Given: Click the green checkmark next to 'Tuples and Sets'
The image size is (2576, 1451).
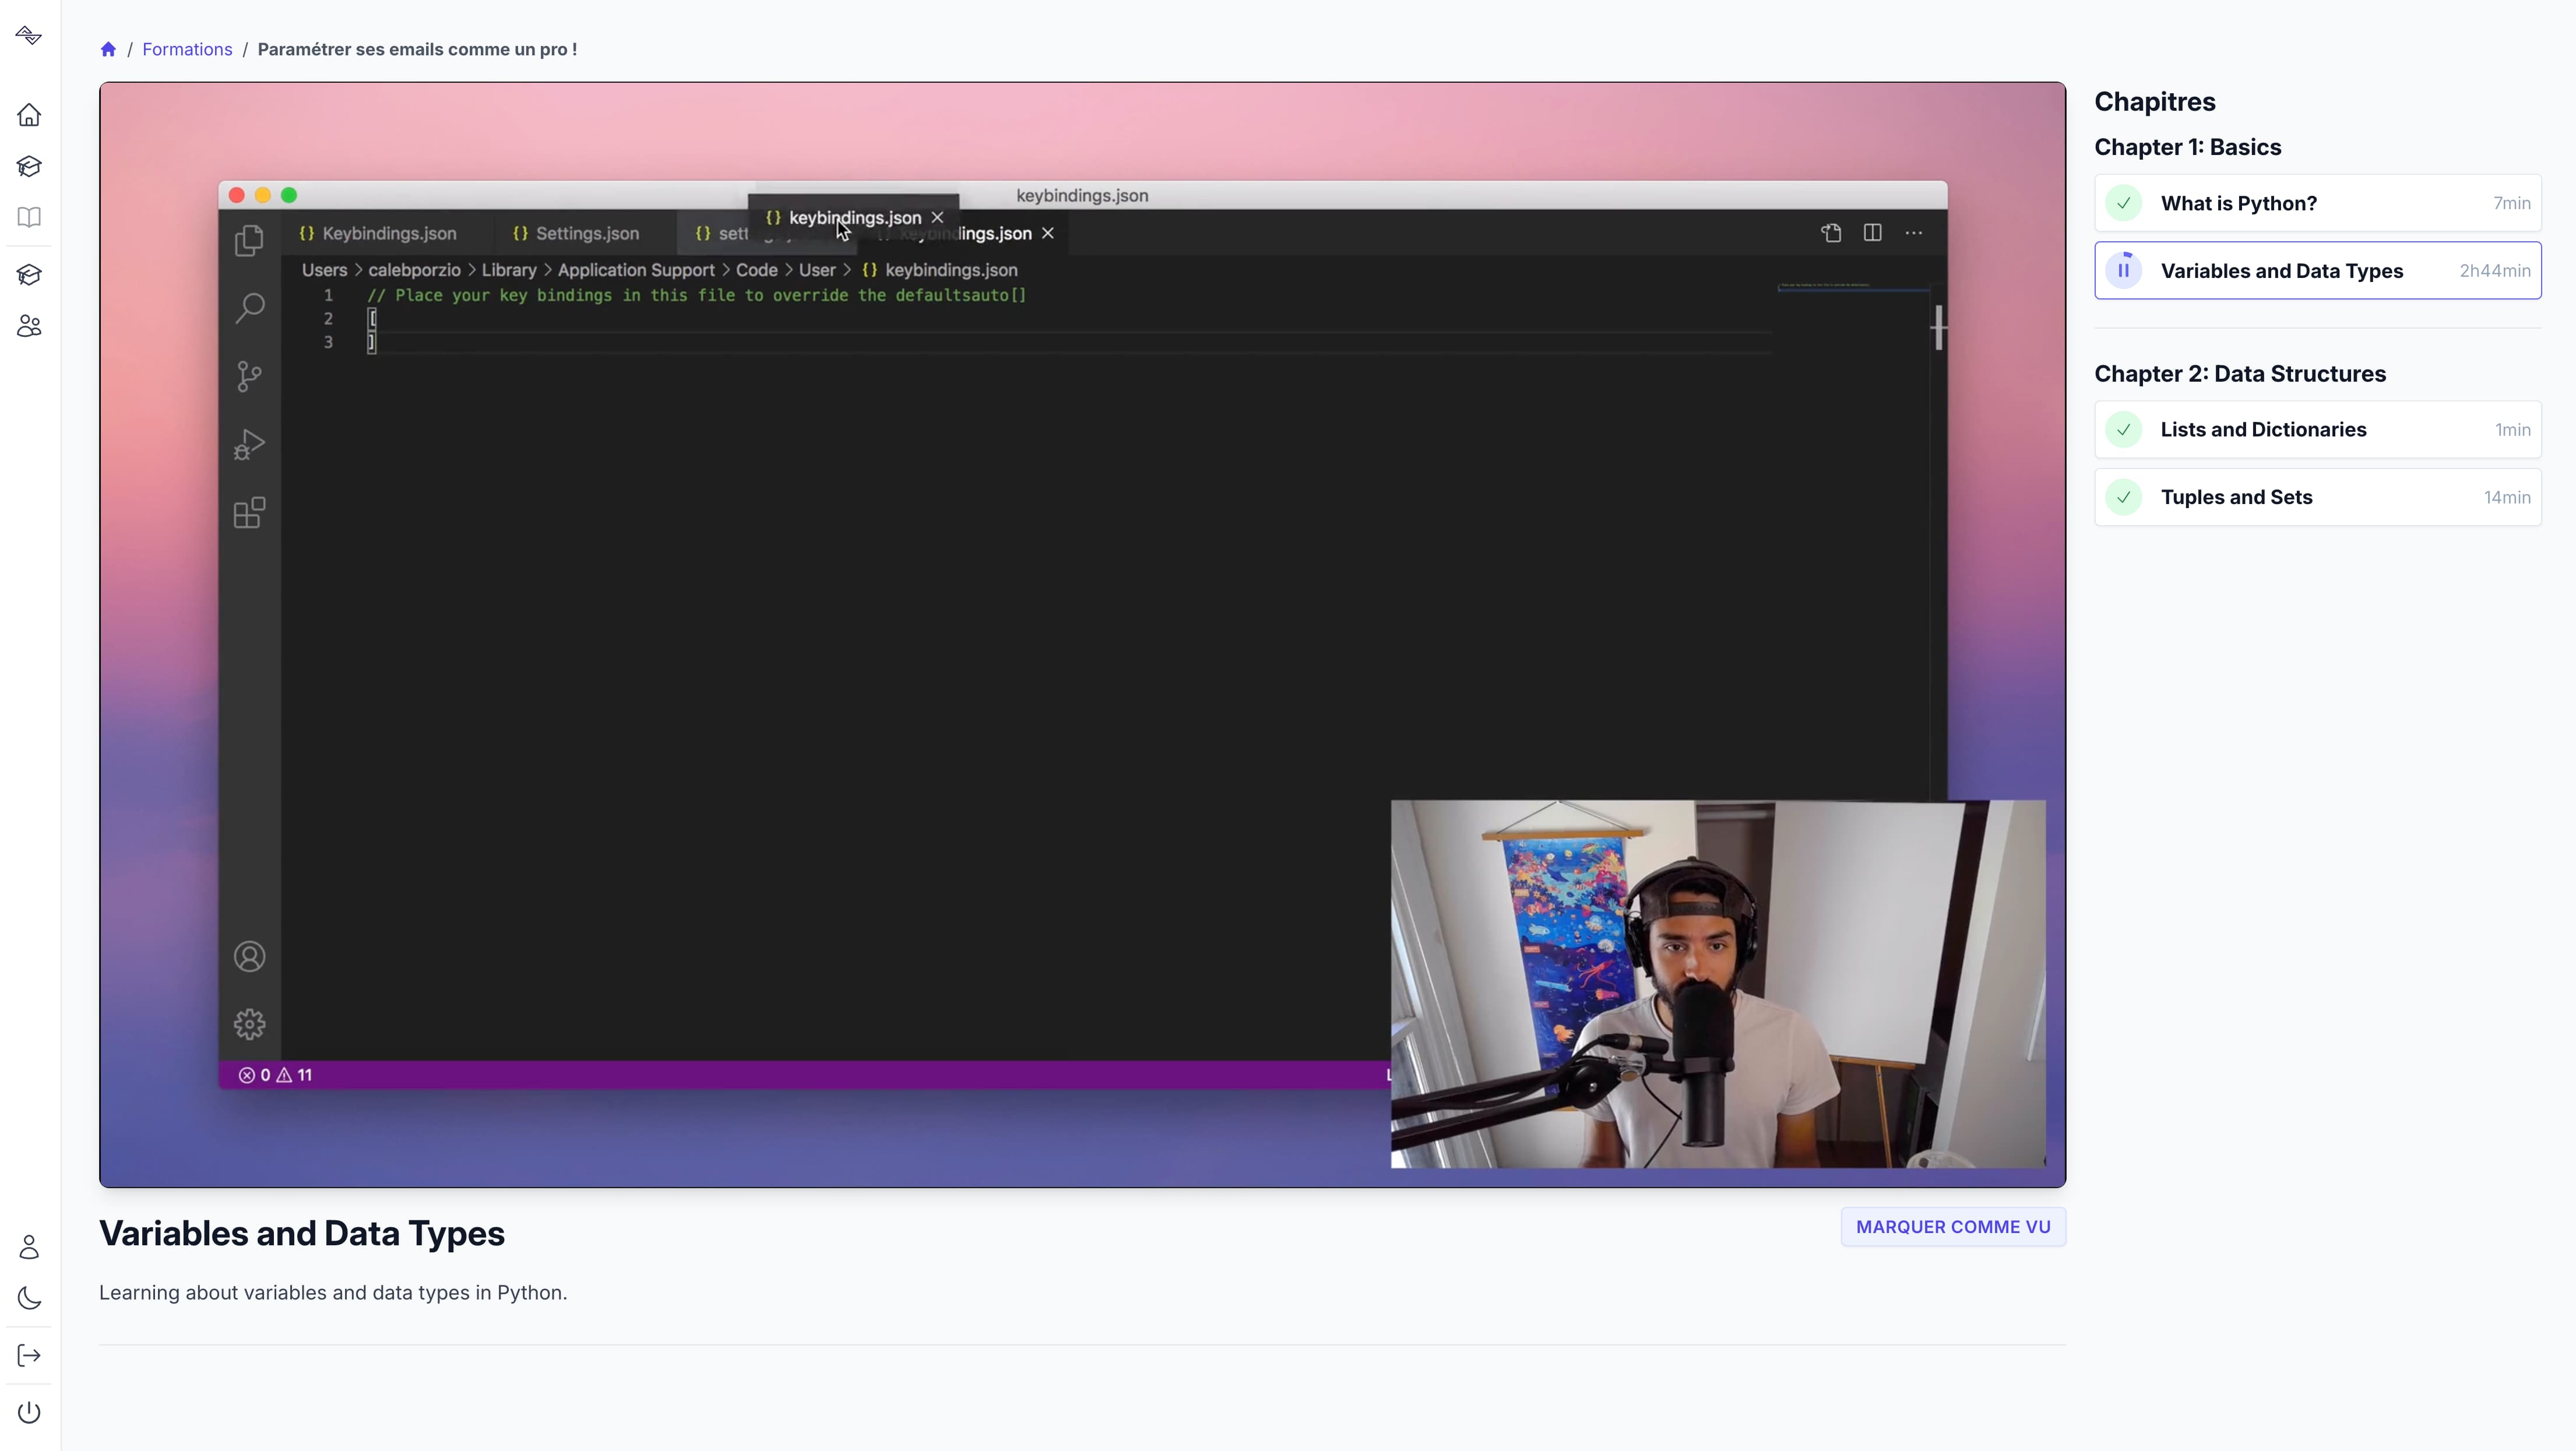Looking at the screenshot, I should (2123, 497).
